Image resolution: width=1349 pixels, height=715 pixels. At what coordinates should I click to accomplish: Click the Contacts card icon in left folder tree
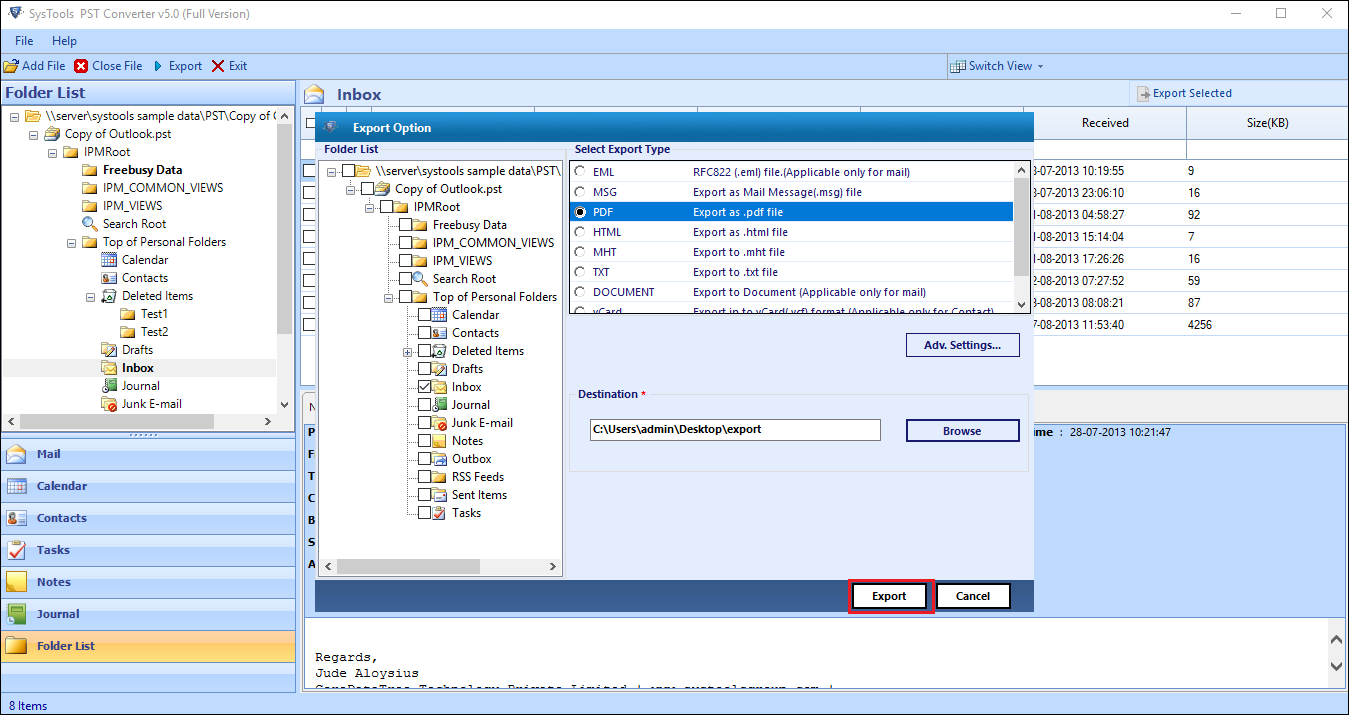pyautogui.click(x=110, y=278)
